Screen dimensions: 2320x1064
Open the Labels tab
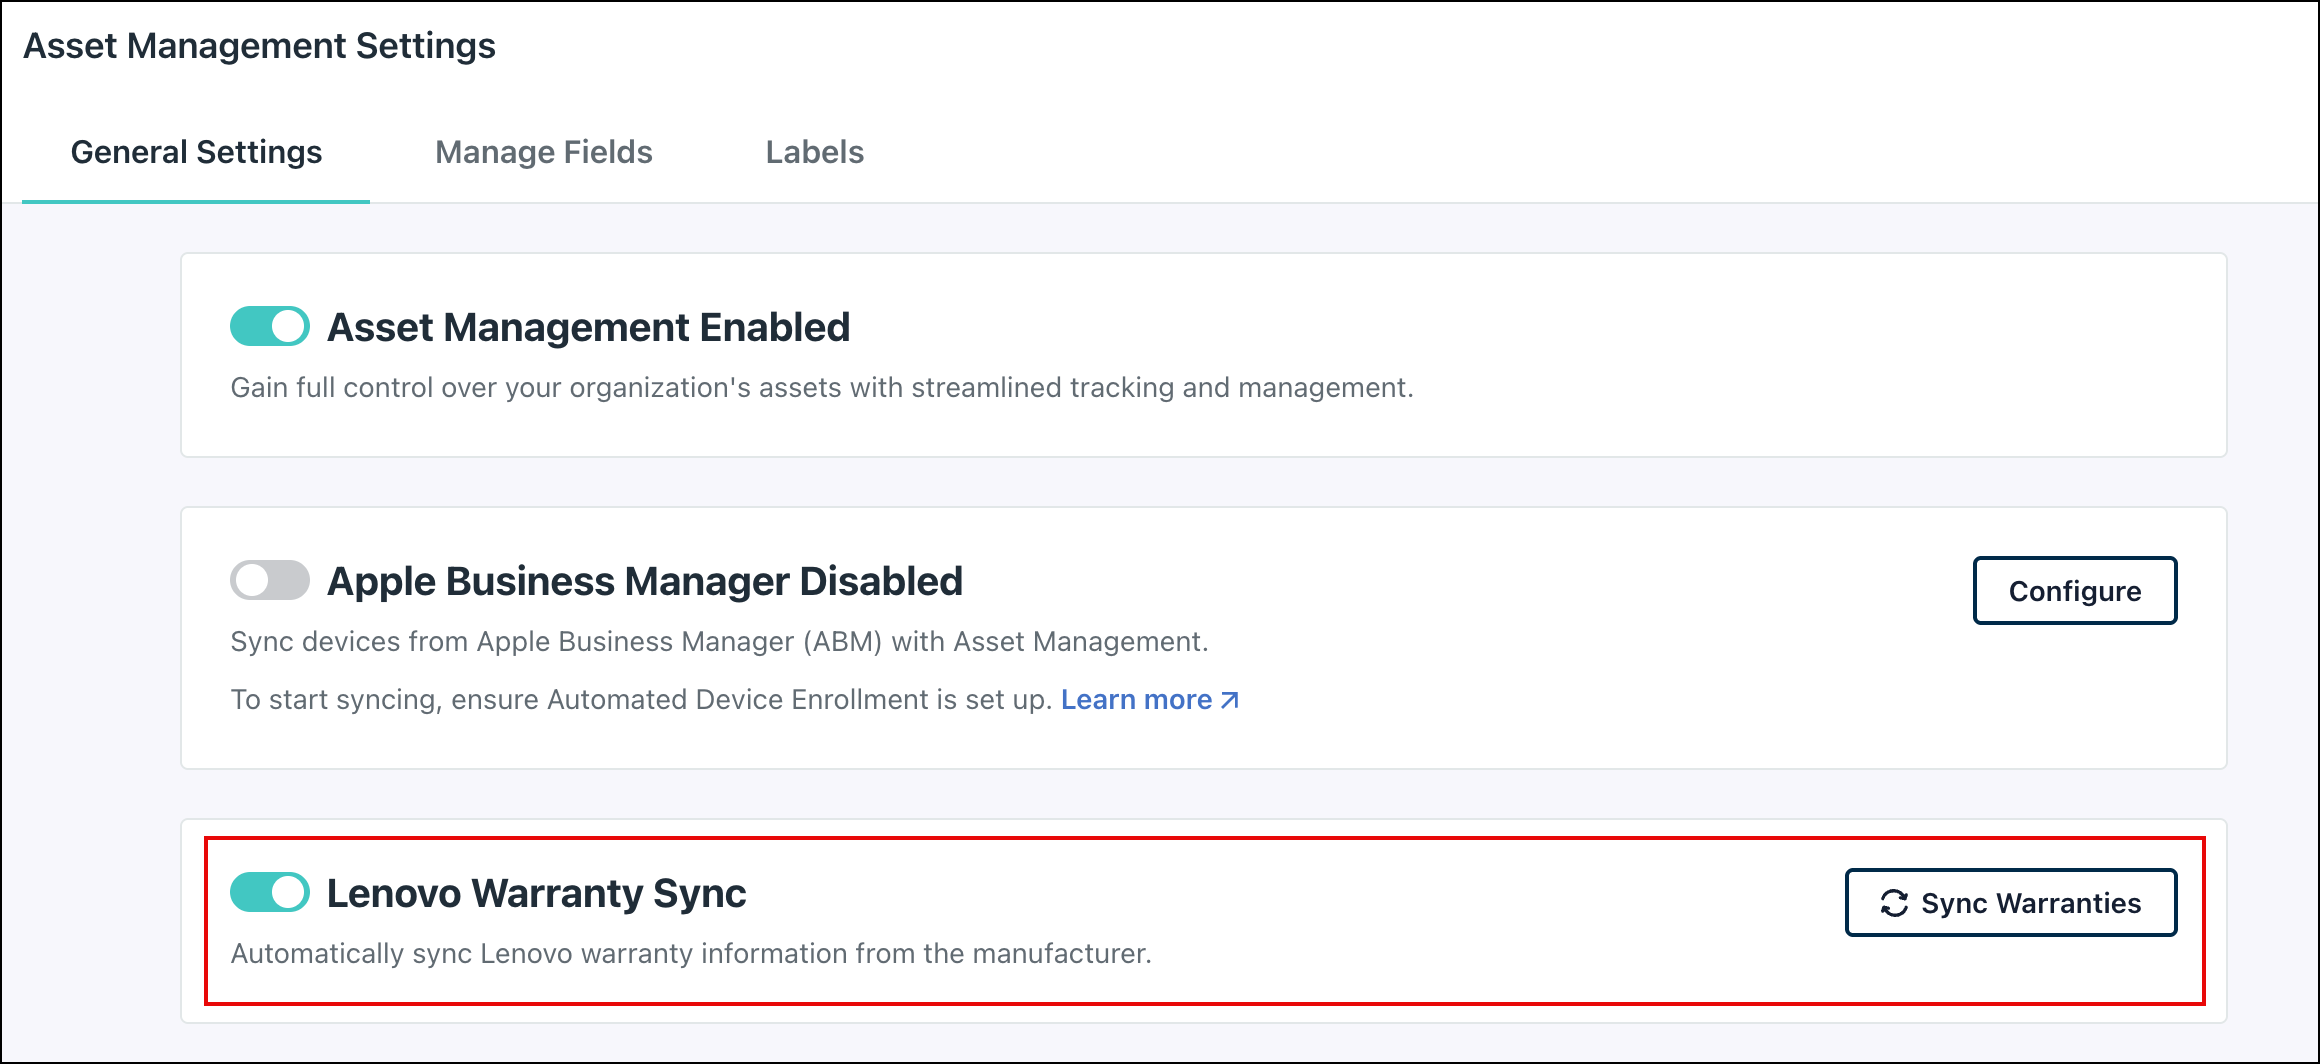[814, 152]
